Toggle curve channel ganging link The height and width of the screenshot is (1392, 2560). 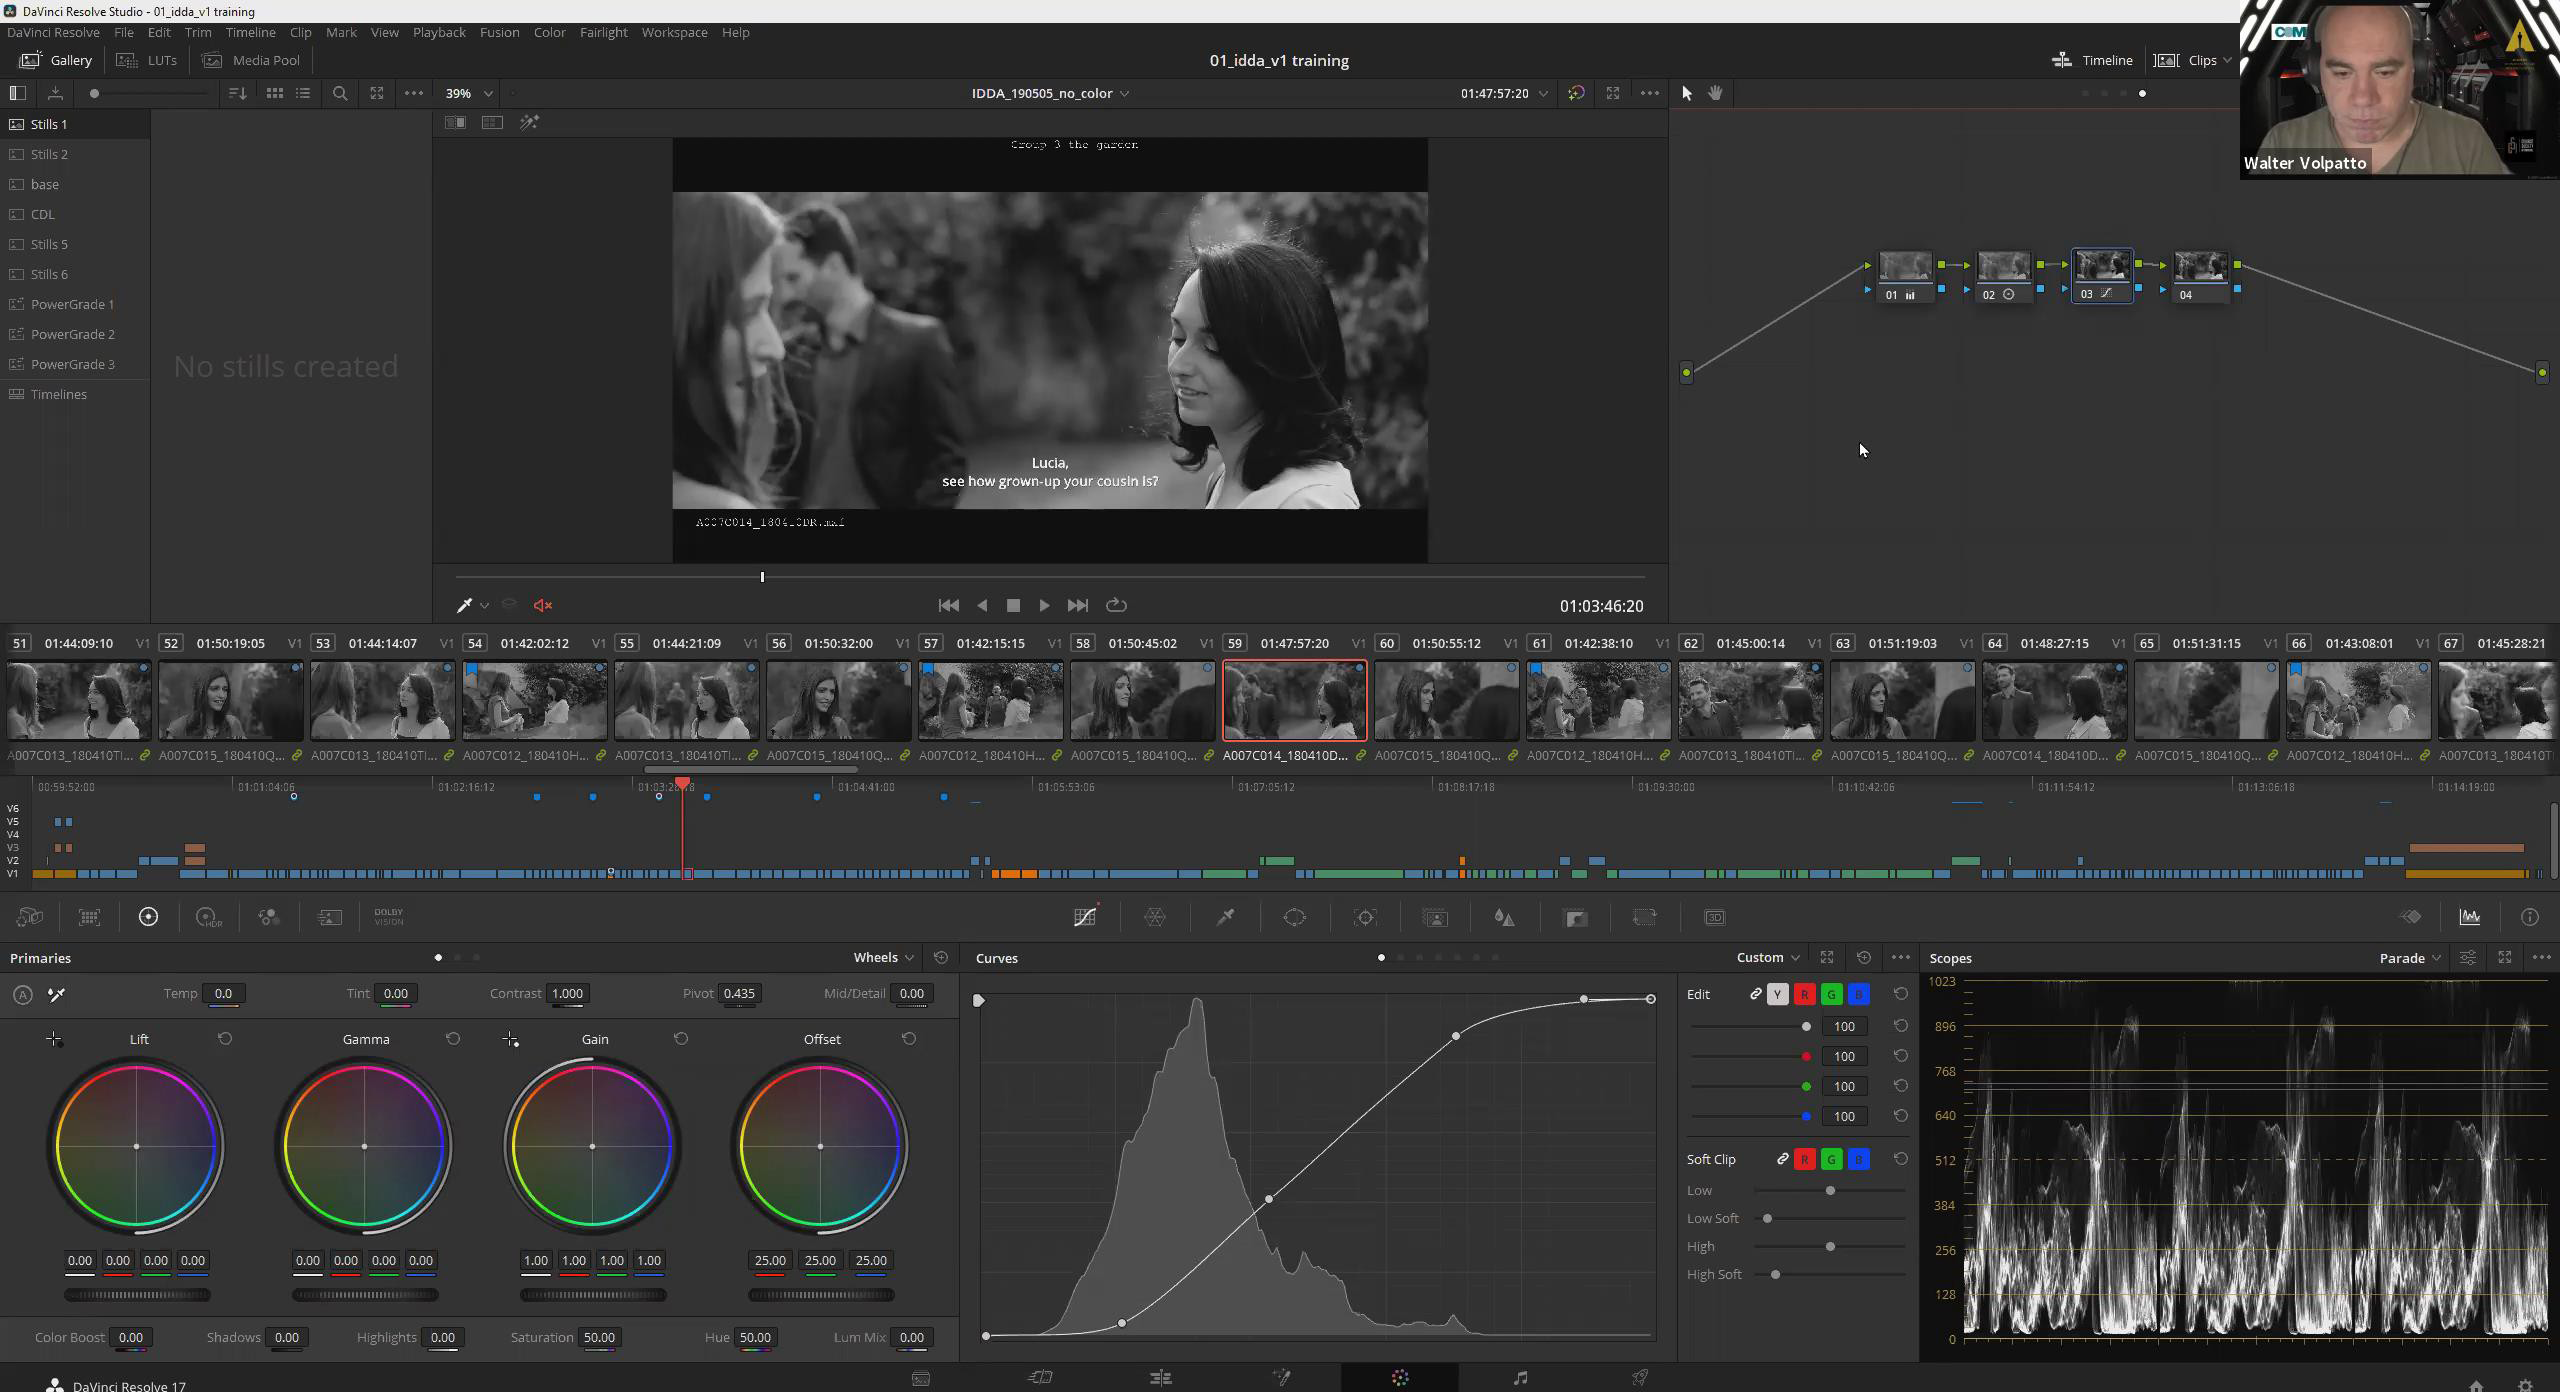coord(1756,994)
